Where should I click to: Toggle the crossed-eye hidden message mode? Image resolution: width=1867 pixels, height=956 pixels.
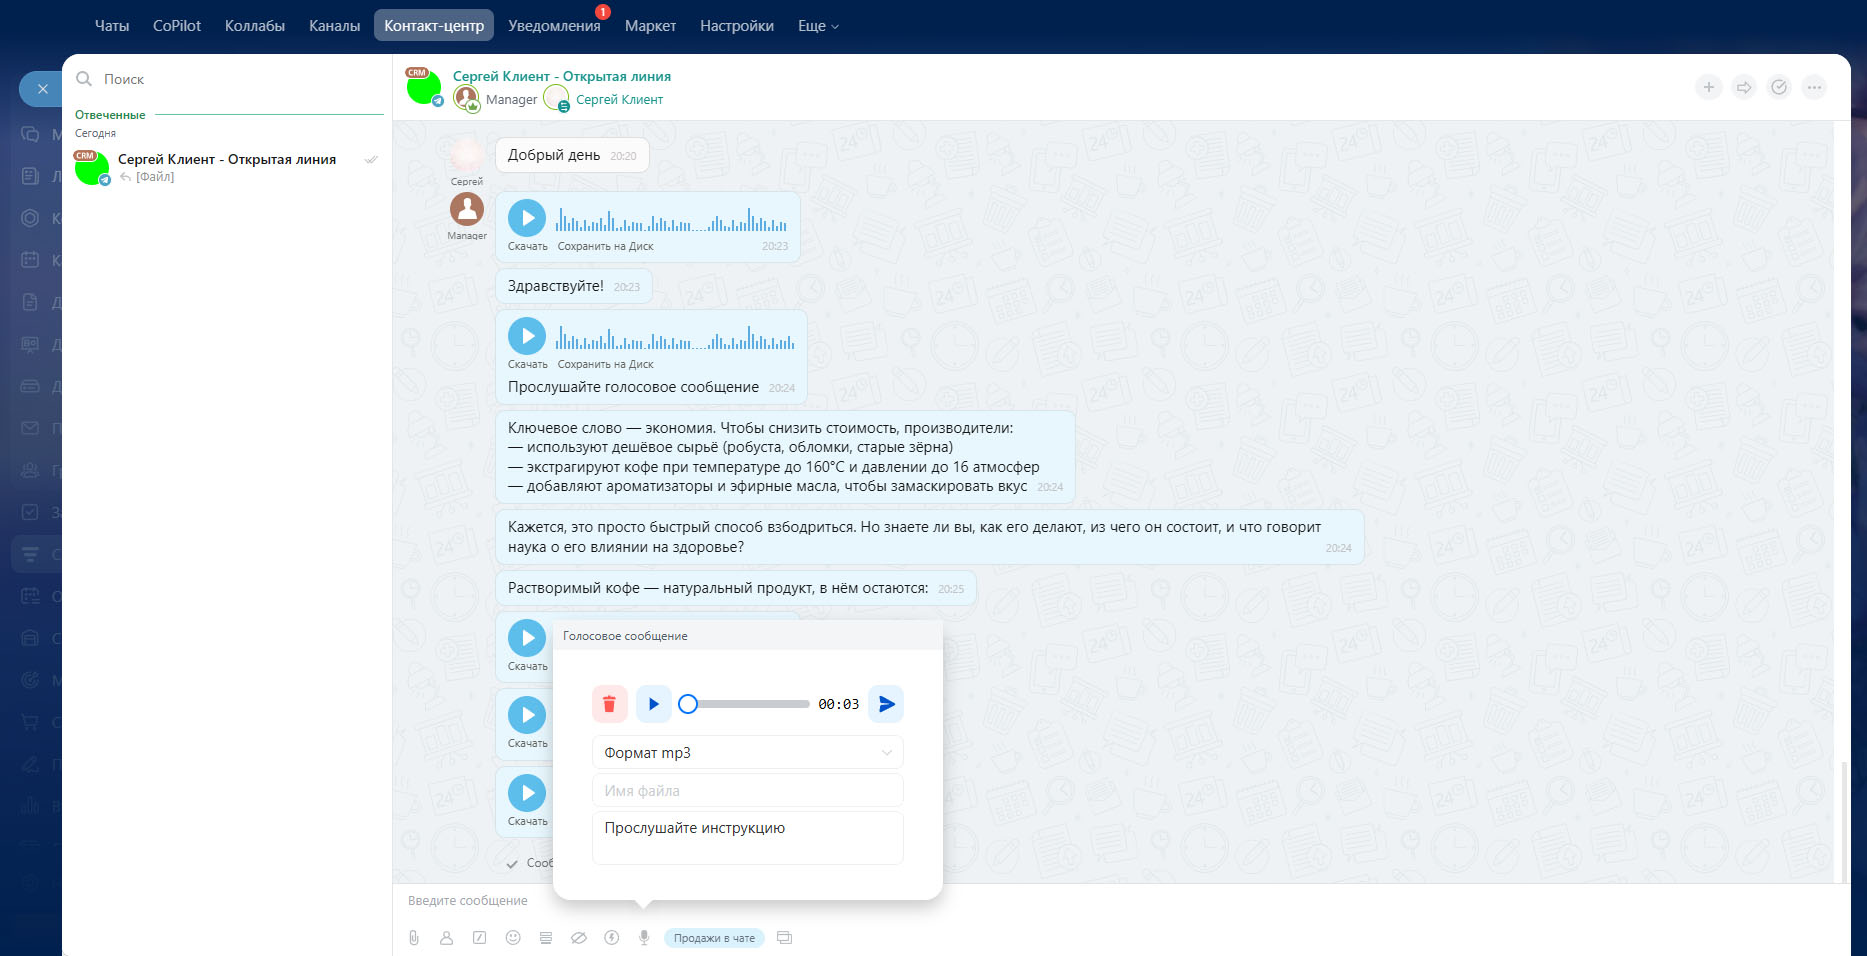579,938
